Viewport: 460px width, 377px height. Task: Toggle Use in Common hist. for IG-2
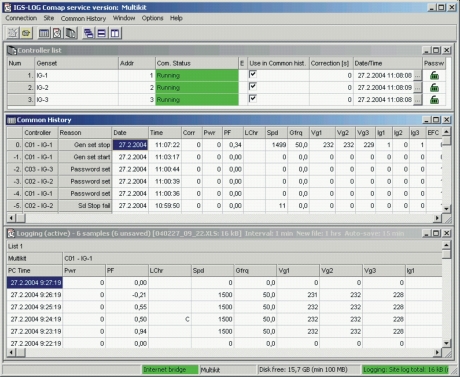coord(253,86)
